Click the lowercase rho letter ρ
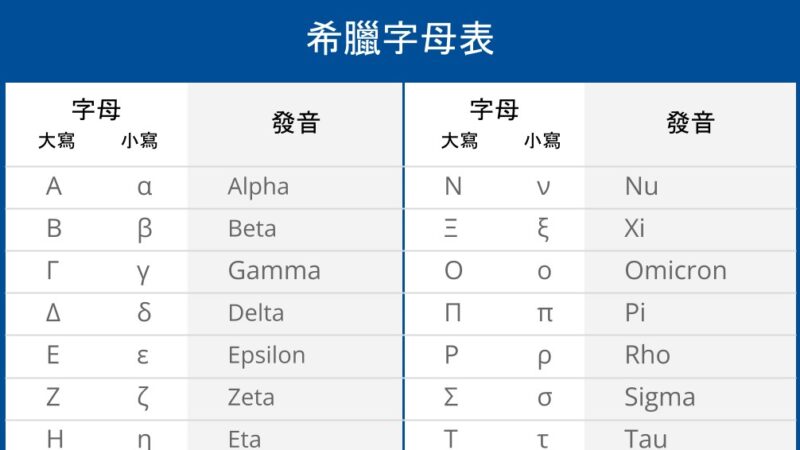The width and height of the screenshot is (800, 450). 544,357
